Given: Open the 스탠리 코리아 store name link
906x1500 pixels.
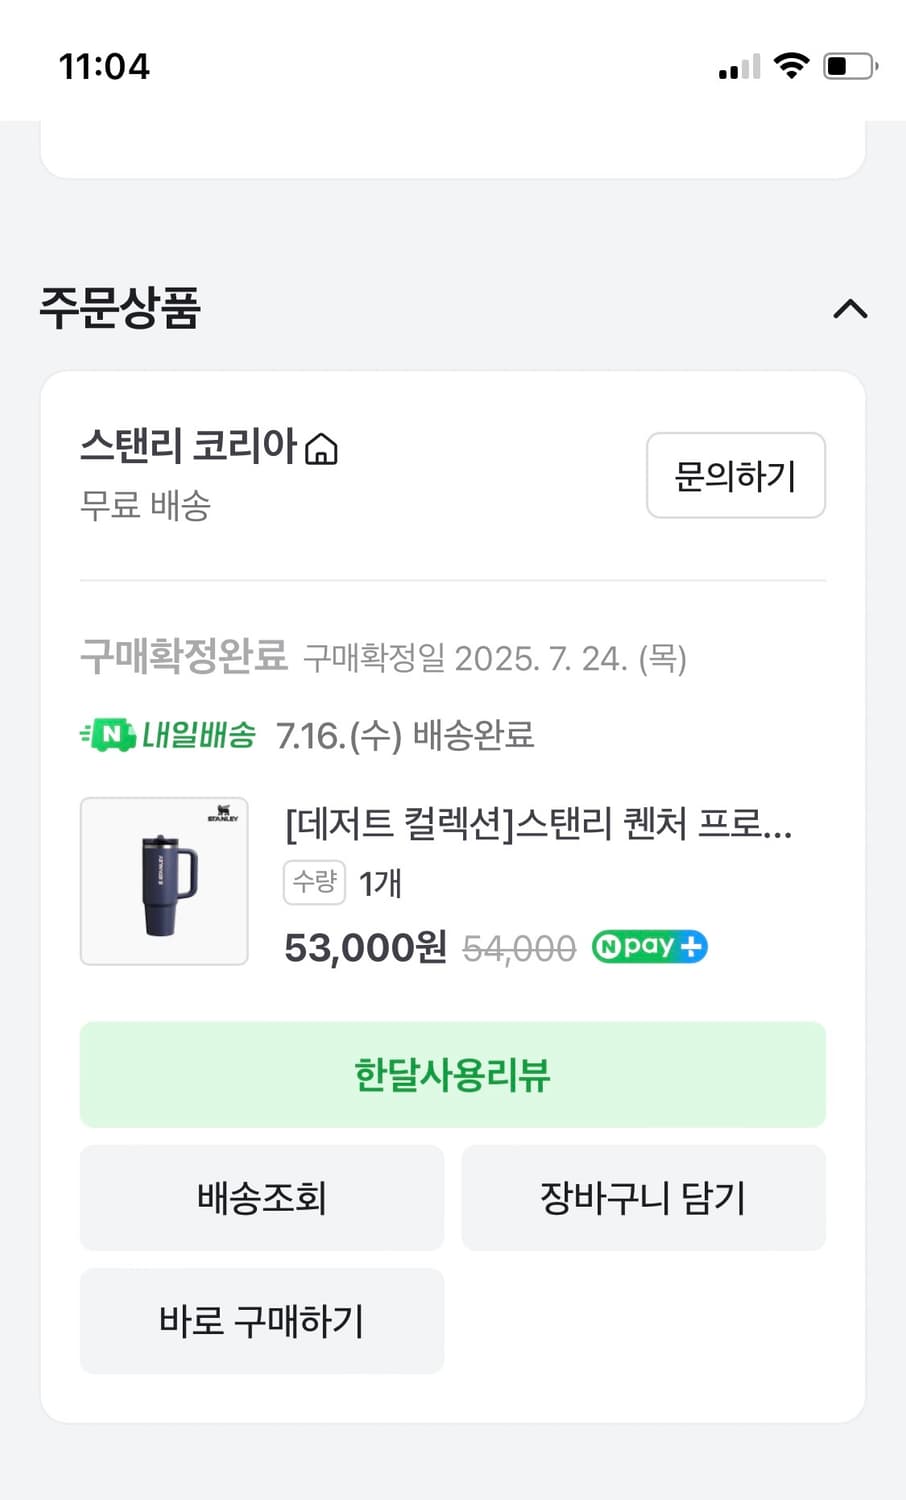Looking at the screenshot, I should pyautogui.click(x=189, y=446).
